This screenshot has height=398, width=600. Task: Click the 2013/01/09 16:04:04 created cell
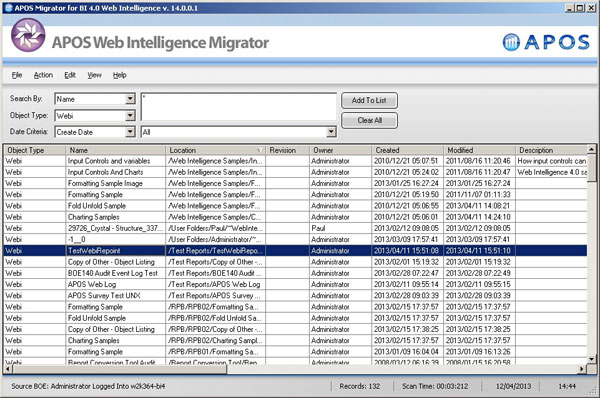point(408,352)
